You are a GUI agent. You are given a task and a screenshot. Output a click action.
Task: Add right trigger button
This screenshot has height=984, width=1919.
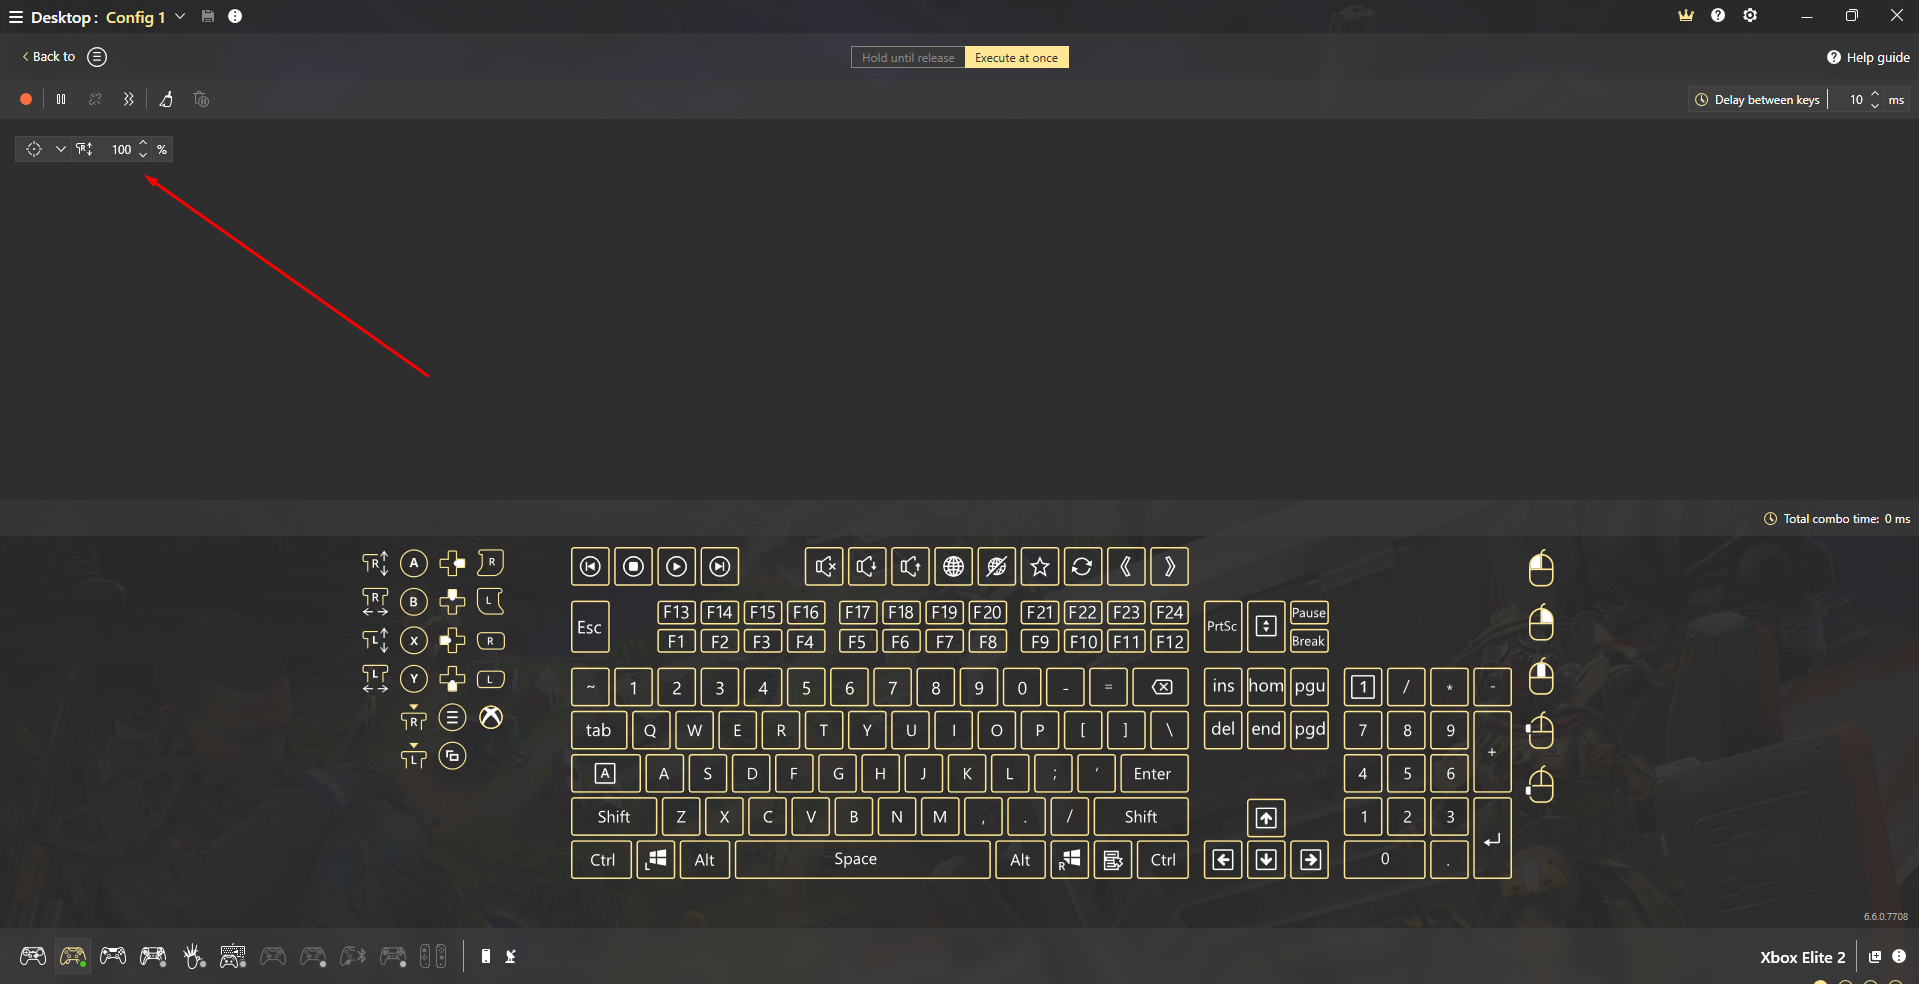(490, 563)
